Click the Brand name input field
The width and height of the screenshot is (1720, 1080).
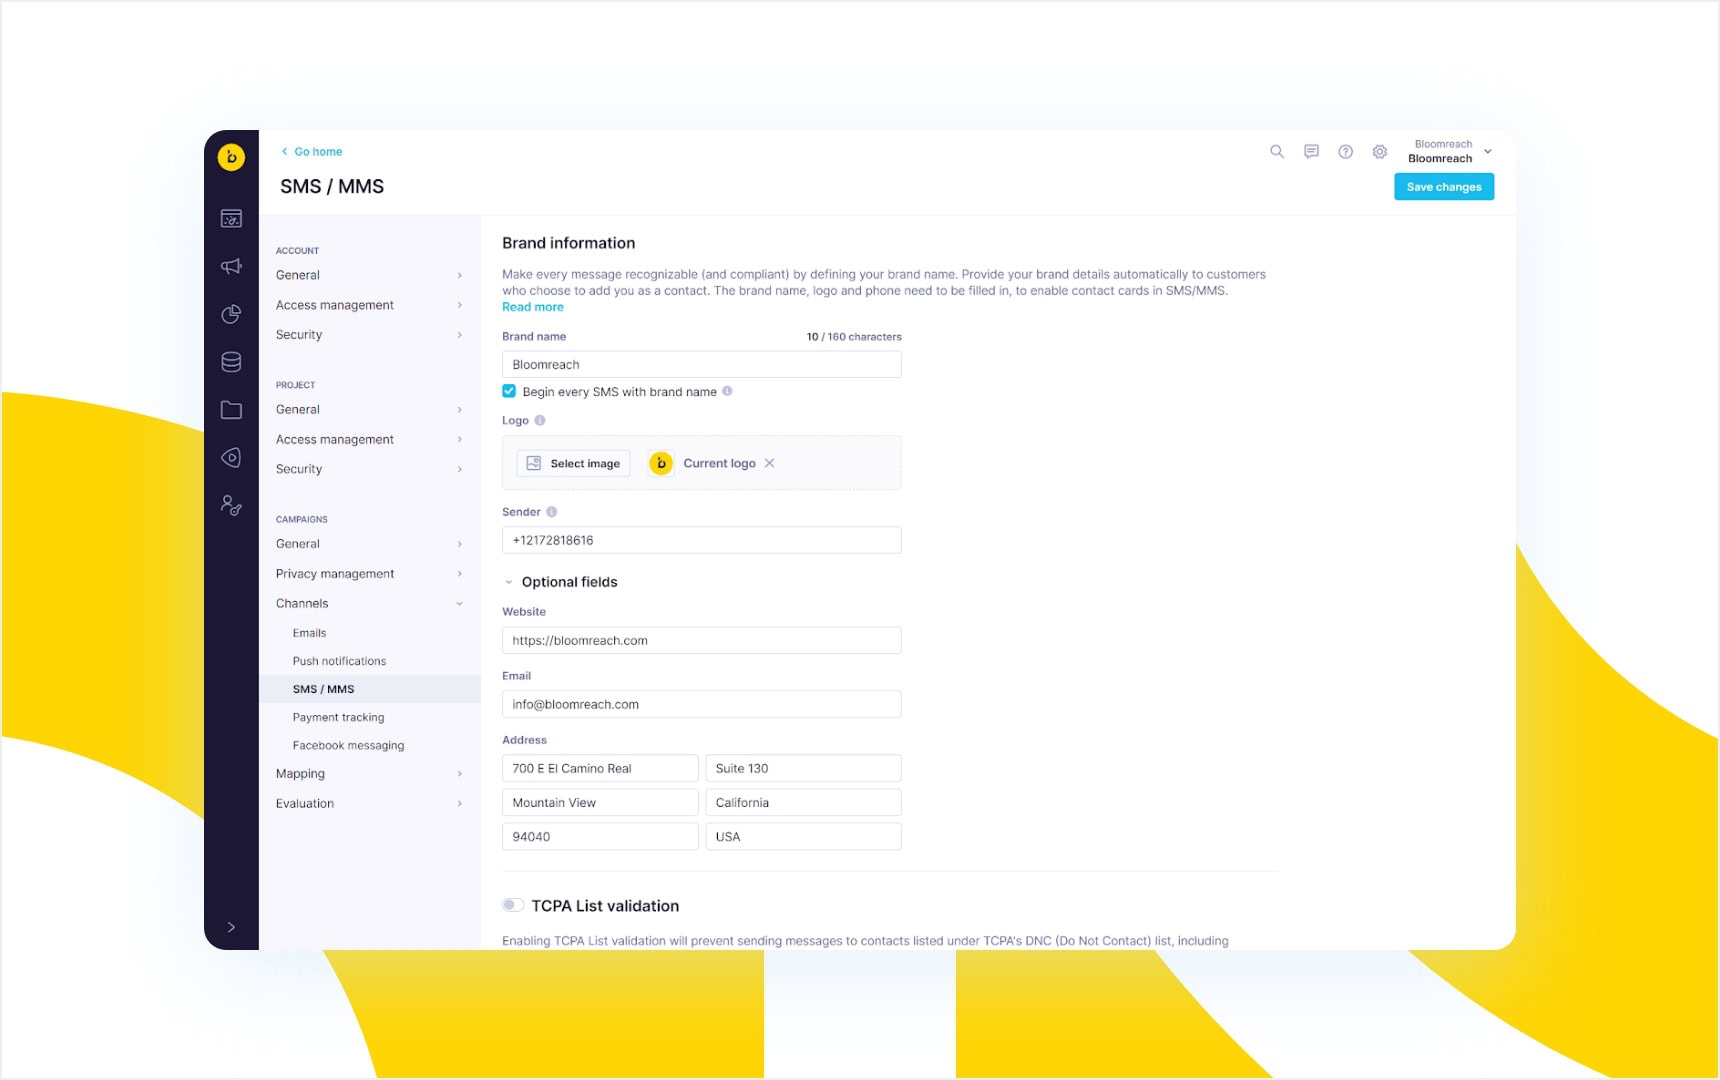pos(701,364)
